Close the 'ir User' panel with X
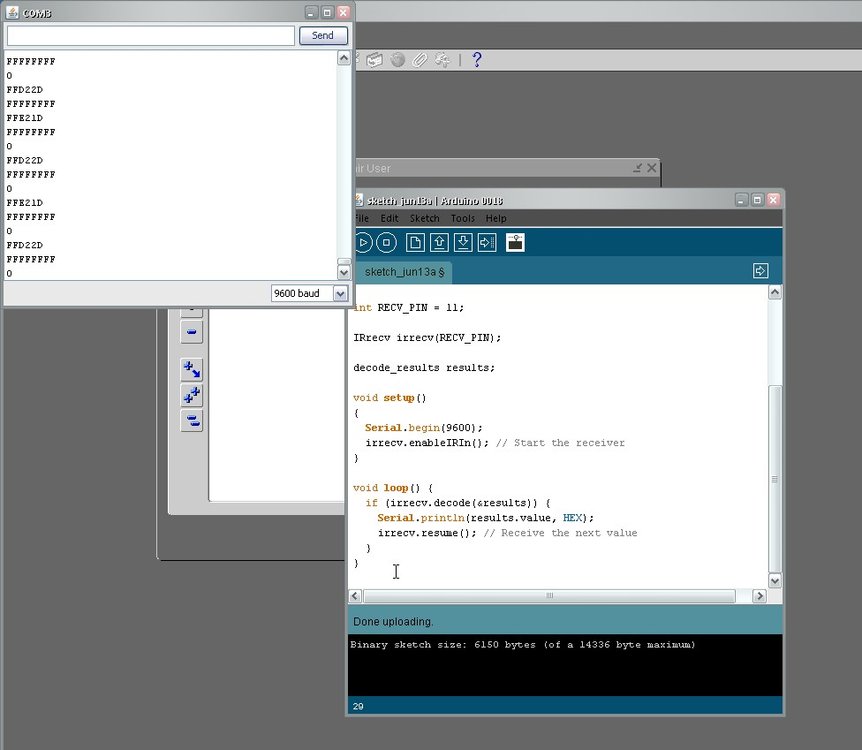Image resolution: width=862 pixels, height=750 pixels. pos(651,168)
